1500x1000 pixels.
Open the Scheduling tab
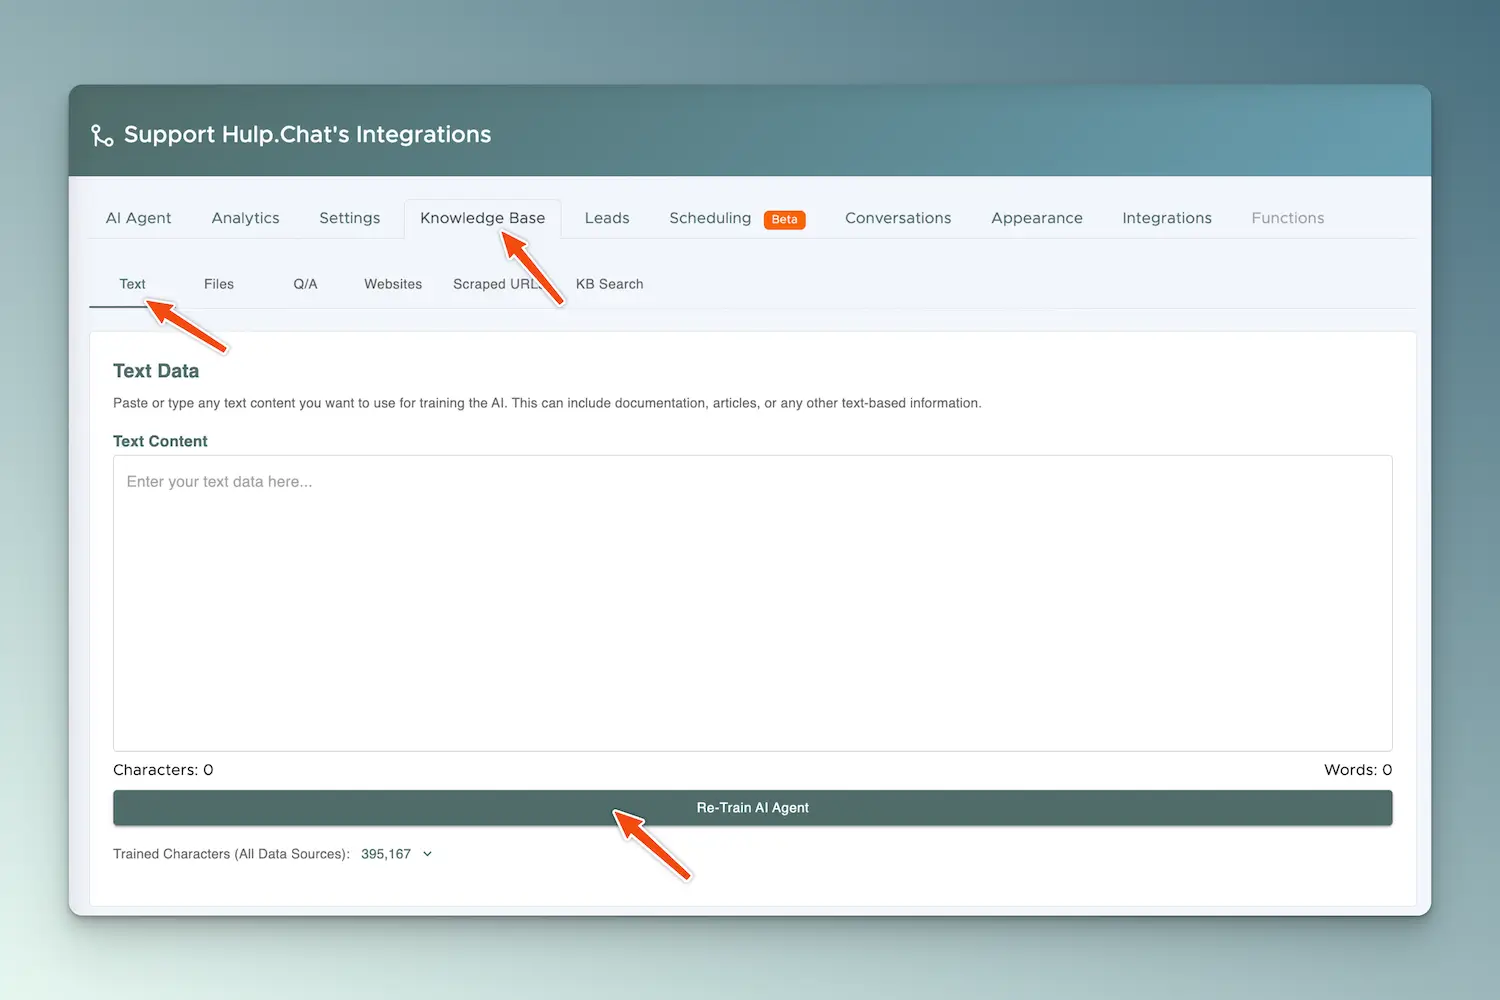[710, 218]
